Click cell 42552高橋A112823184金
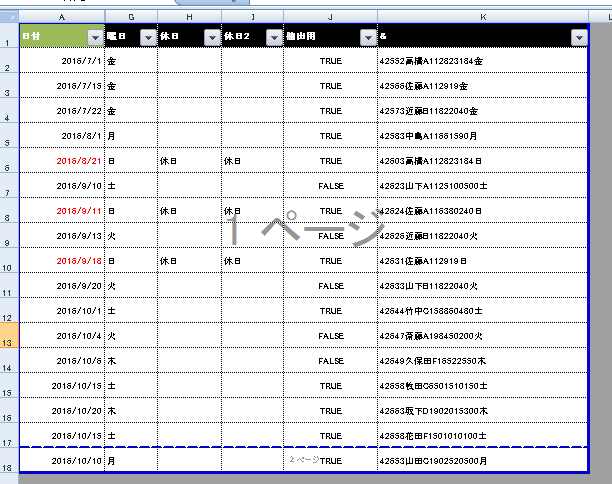Image resolution: width=612 pixels, height=484 pixels. [483, 60]
